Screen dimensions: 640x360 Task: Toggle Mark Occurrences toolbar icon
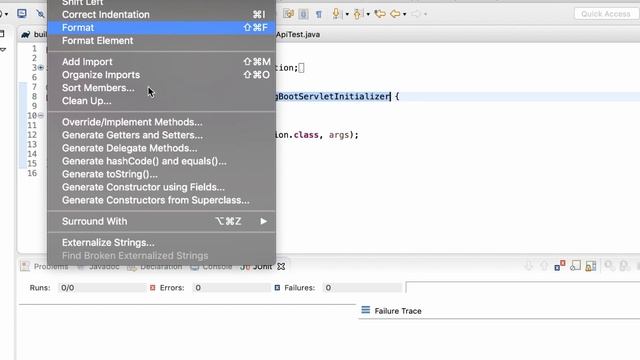(289, 14)
